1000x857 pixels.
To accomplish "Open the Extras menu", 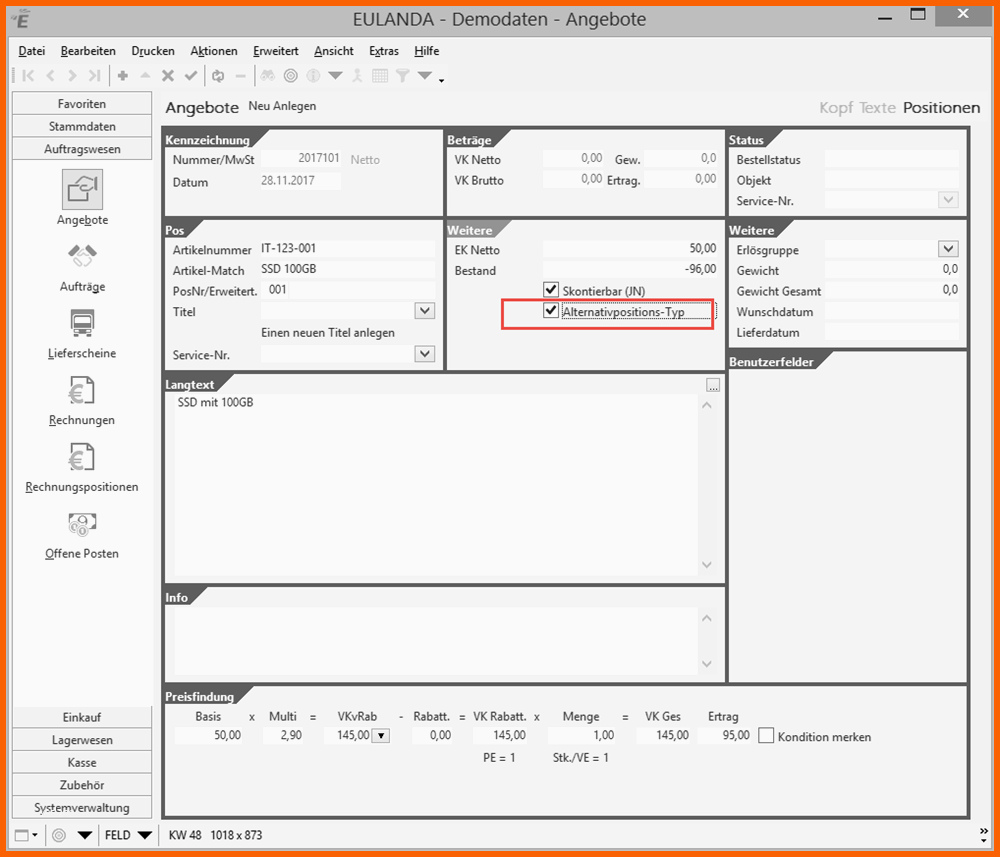I will [384, 51].
